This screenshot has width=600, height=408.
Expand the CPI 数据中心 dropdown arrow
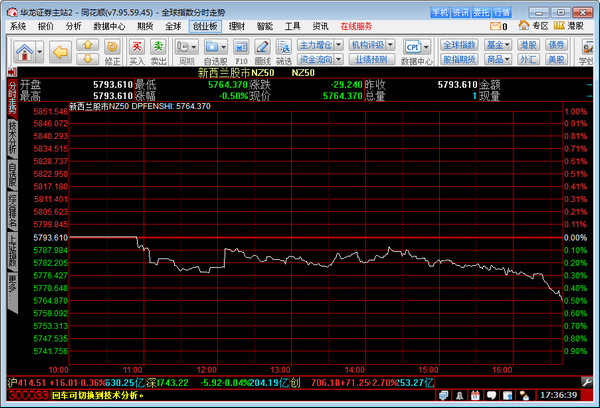click(426, 47)
